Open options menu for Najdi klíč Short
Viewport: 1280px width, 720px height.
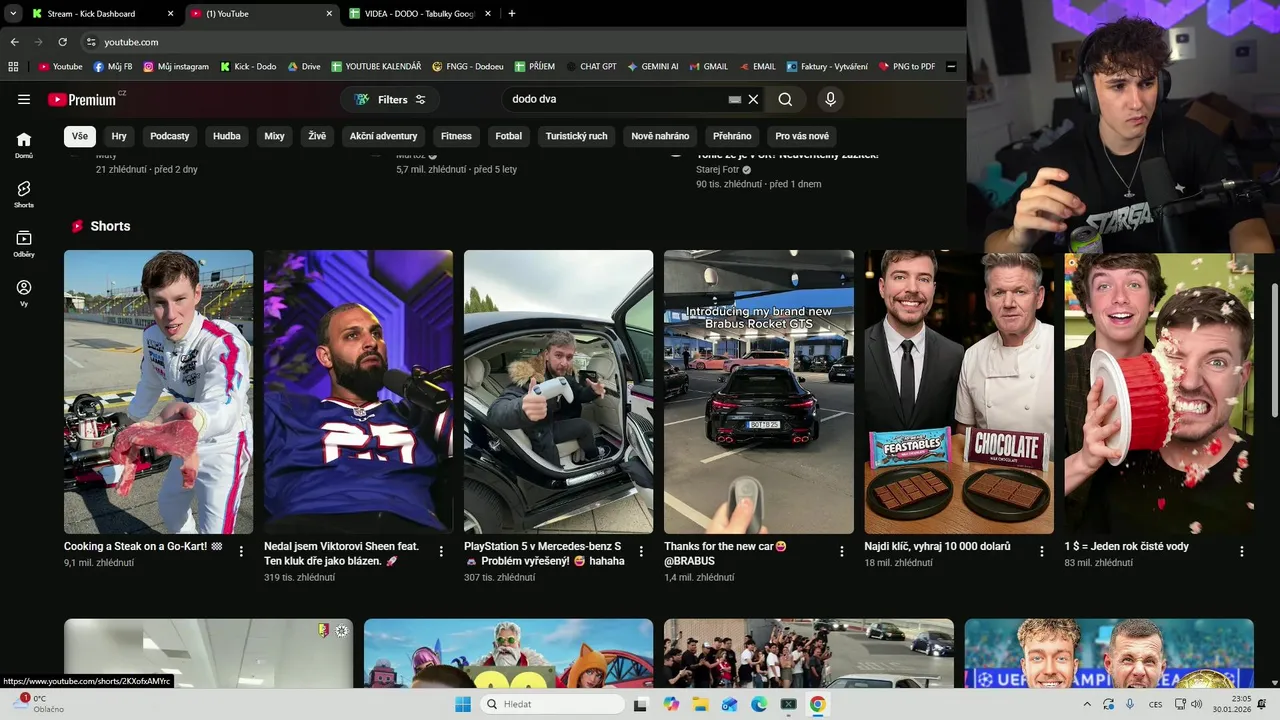1042,551
